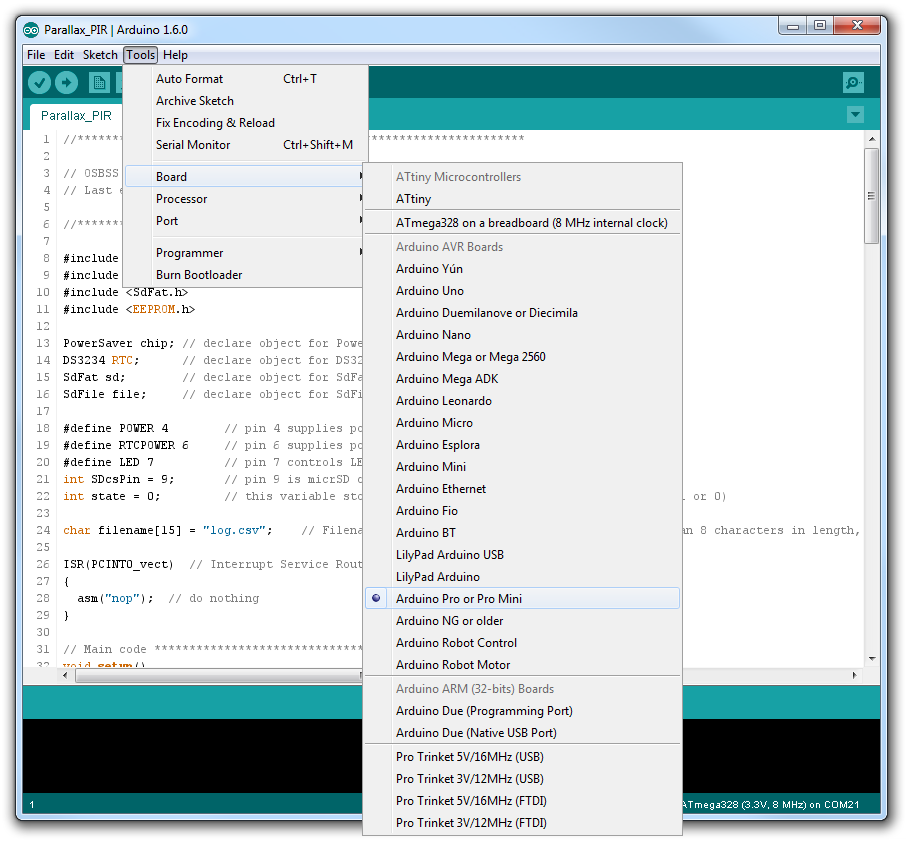Click the Upload arrow toolbar icon
This screenshot has width=910, height=844.
pos(66,82)
